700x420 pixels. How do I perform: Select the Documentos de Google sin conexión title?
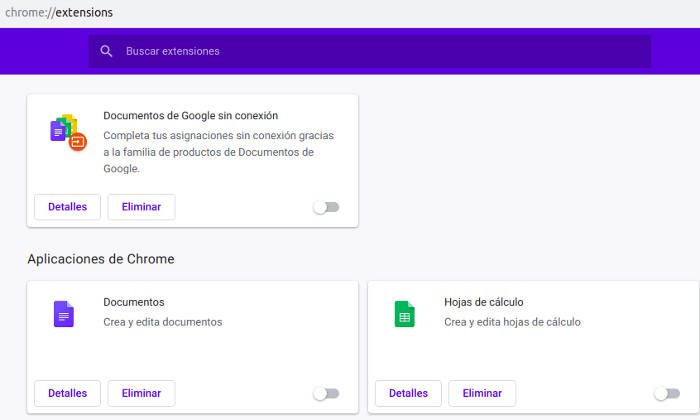click(191, 116)
